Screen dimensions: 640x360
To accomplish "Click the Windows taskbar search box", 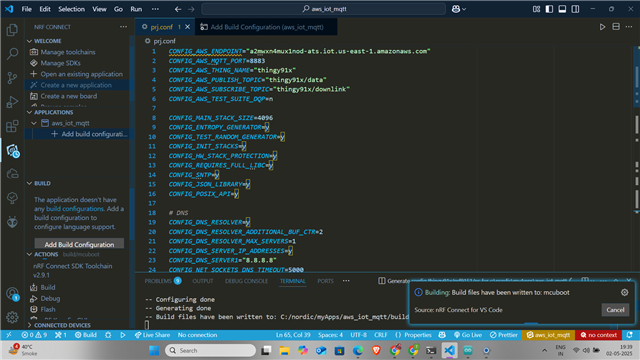I will tap(211, 350).
